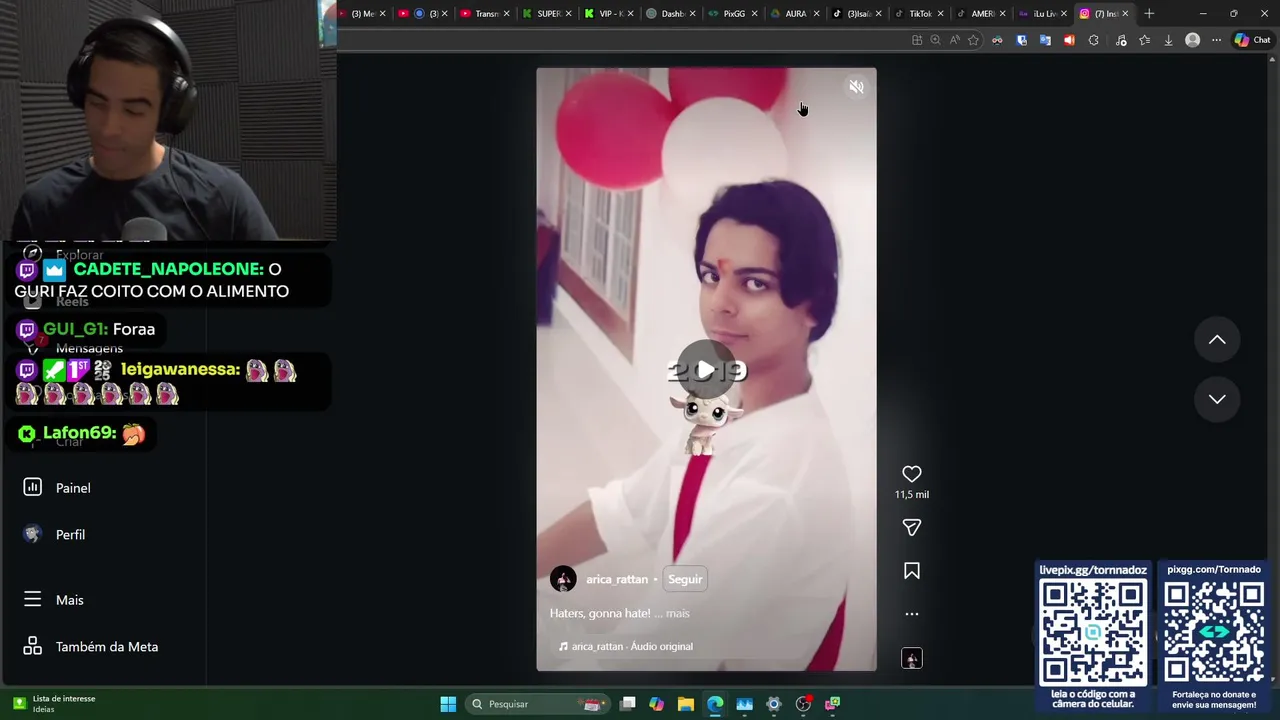
Task: Unmute the reel audio with the speaker icon
Action: 856,87
